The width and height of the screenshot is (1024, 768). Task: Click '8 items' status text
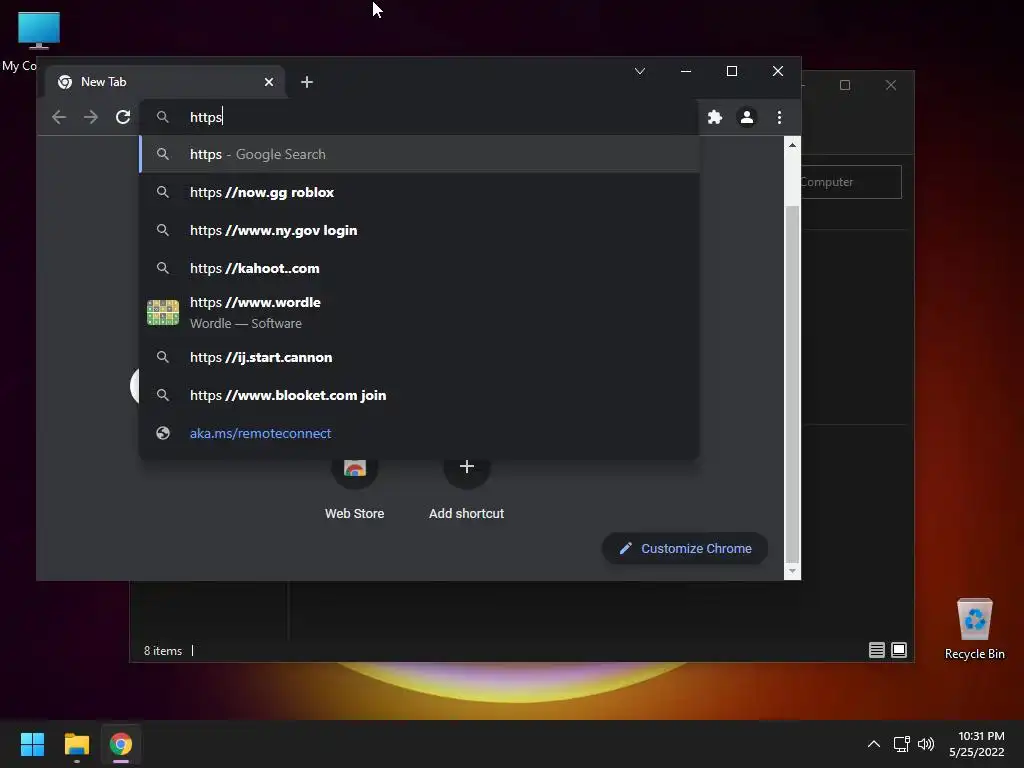(163, 650)
